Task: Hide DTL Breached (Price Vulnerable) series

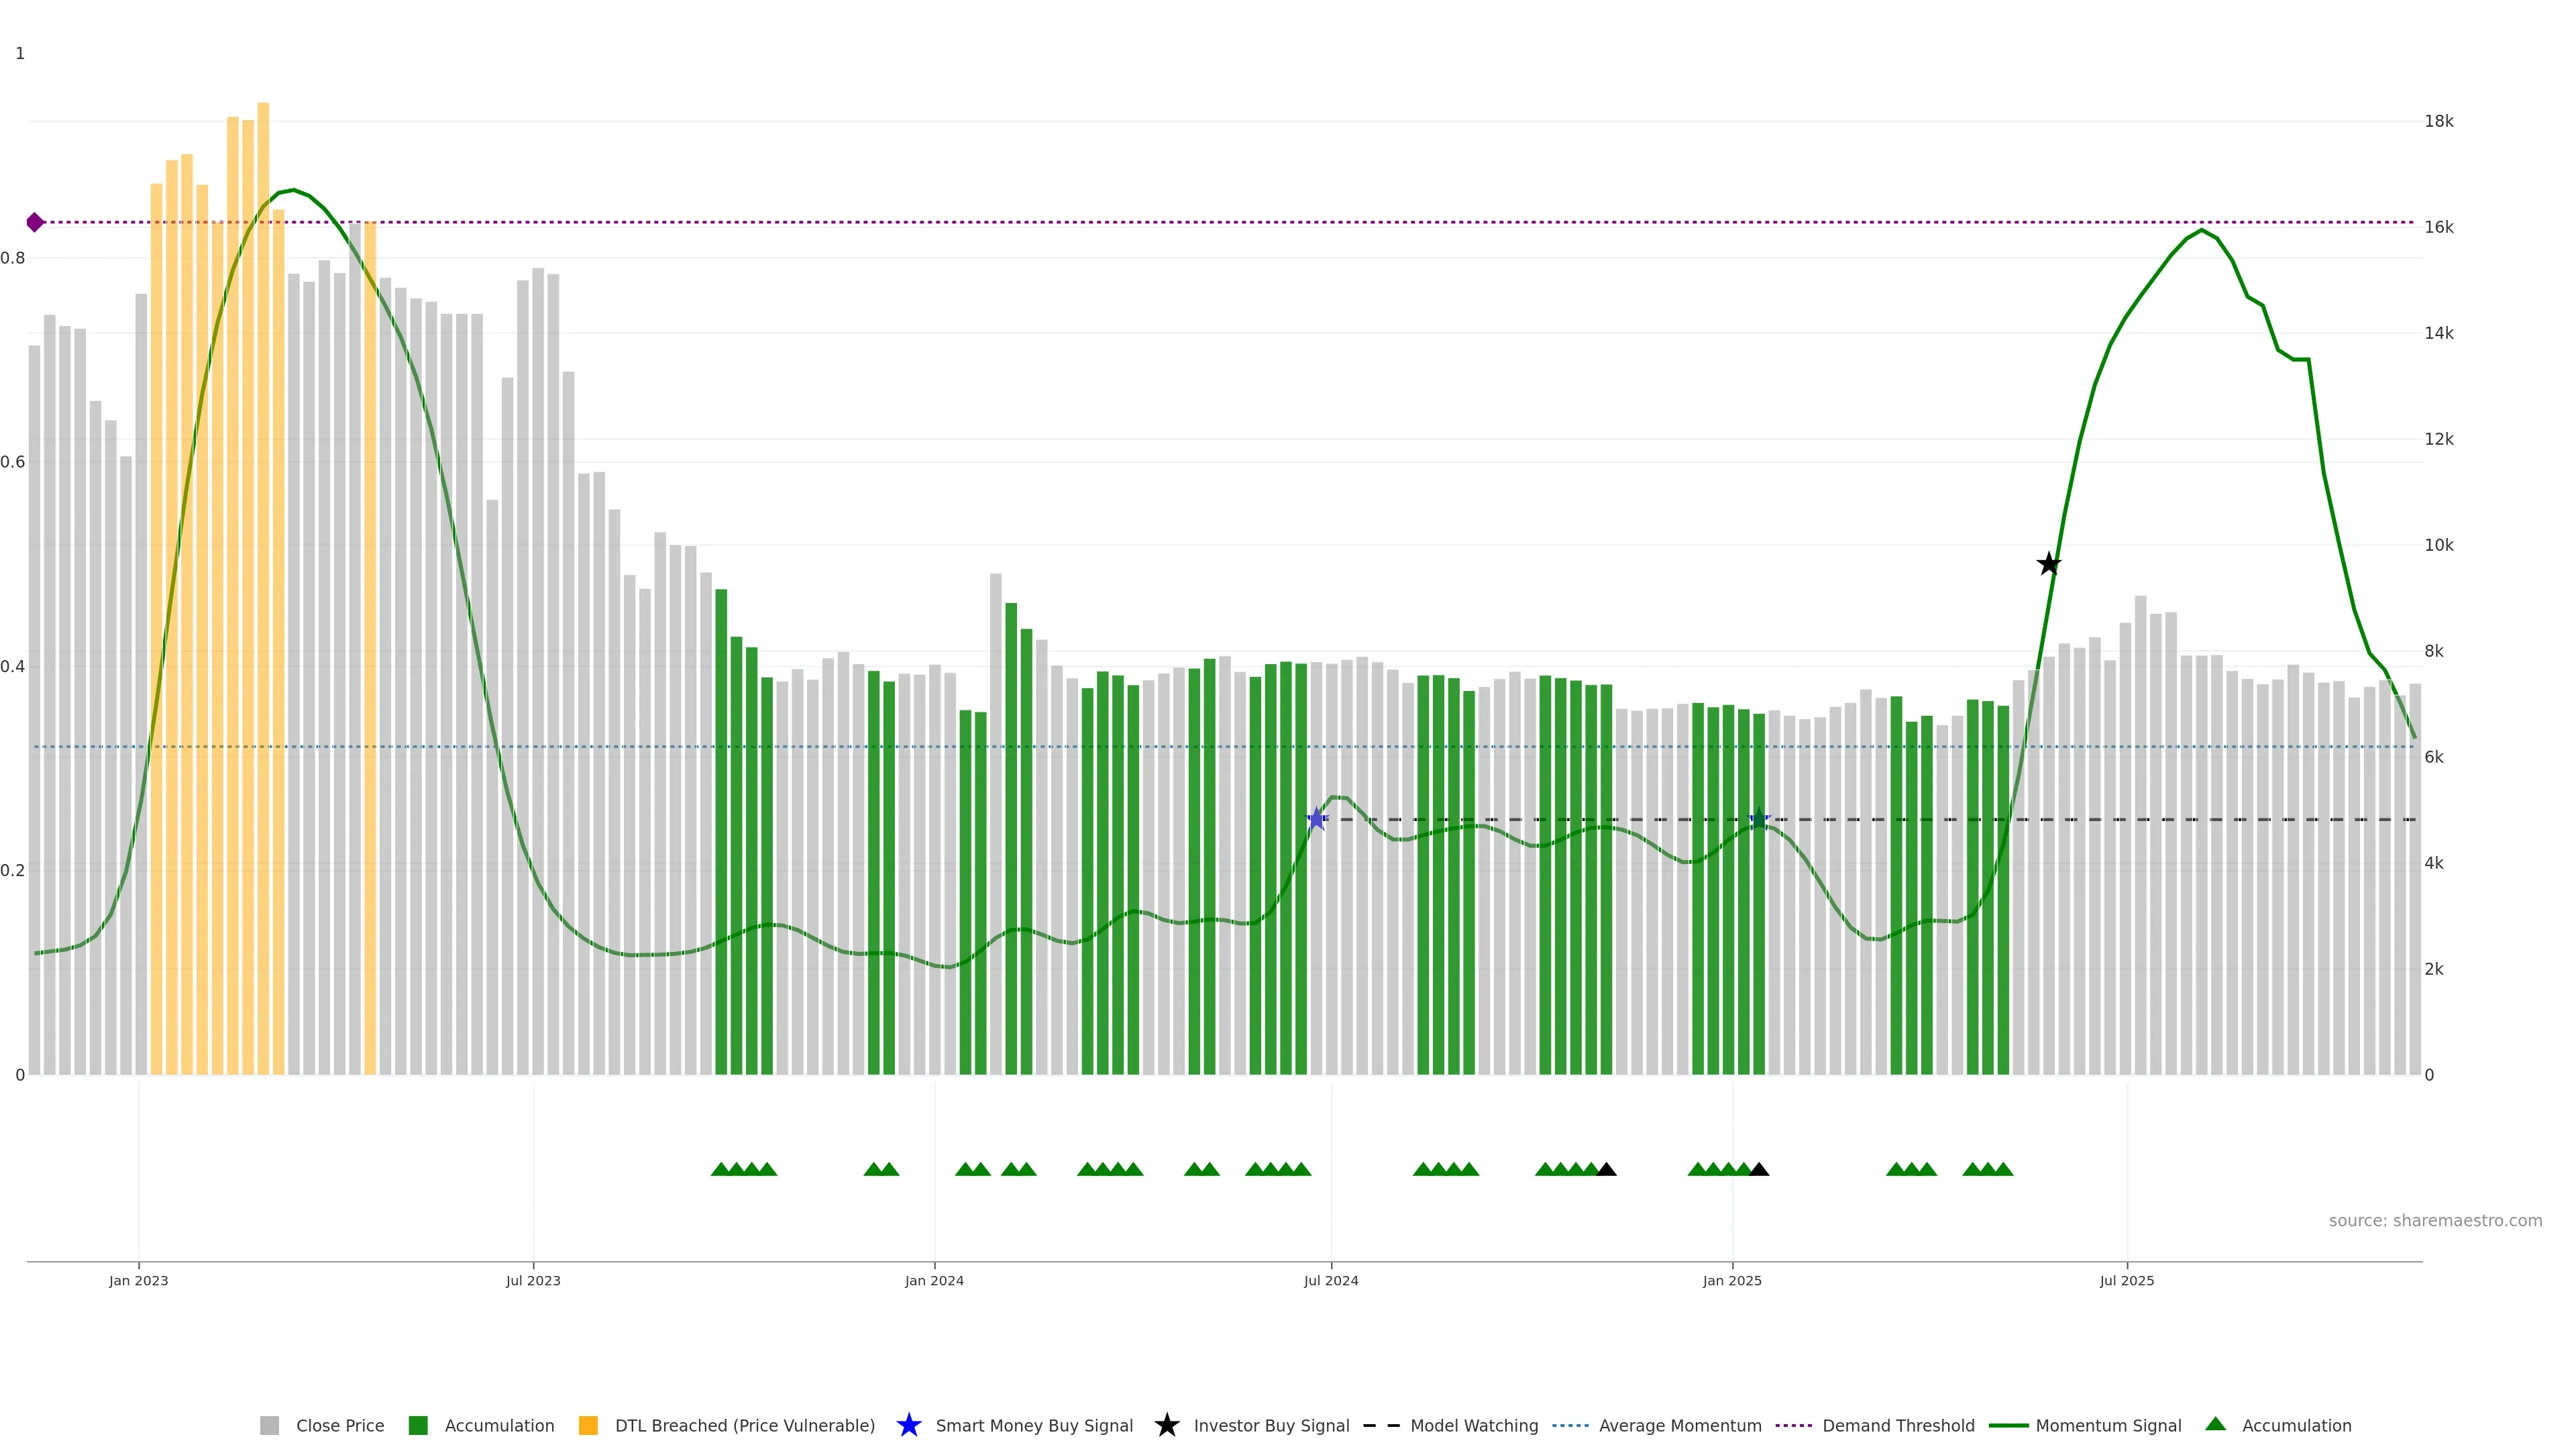Action: pyautogui.click(x=744, y=1425)
